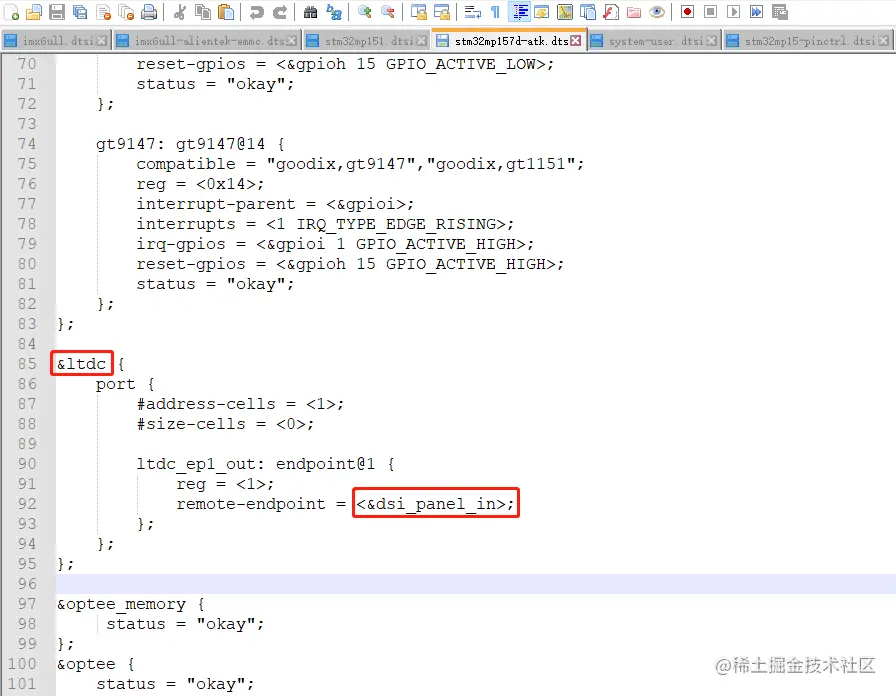
Task: Click the Redo arrow icon
Action: point(280,11)
